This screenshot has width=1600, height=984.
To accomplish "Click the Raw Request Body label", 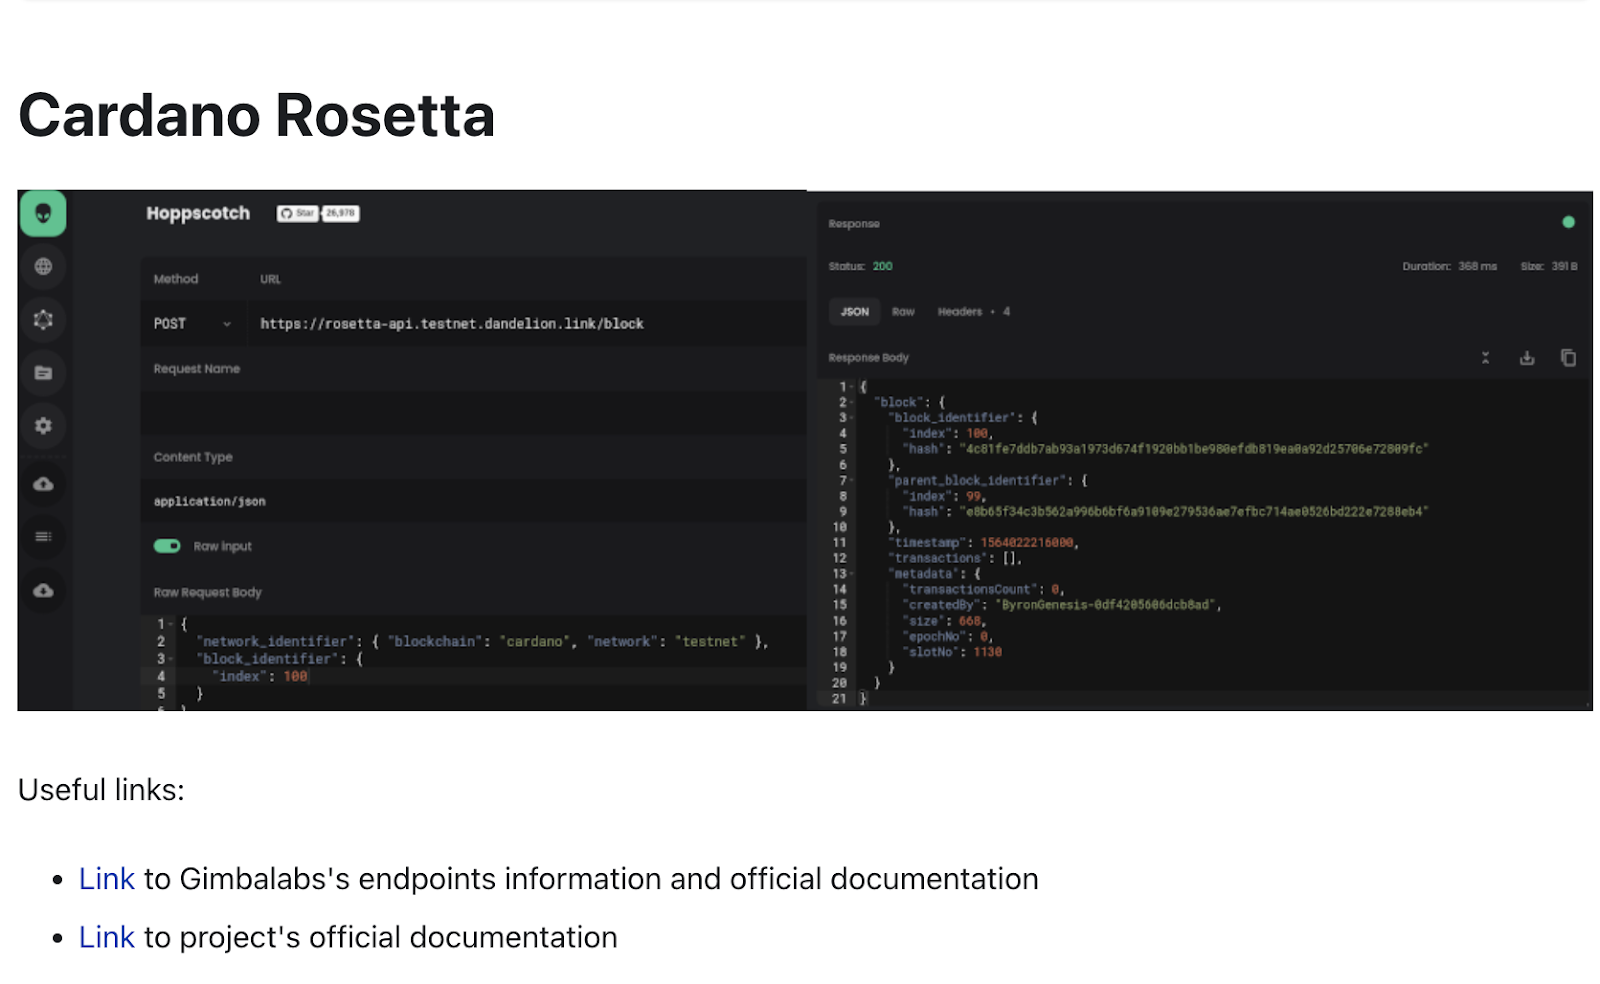I will click(x=207, y=592).
